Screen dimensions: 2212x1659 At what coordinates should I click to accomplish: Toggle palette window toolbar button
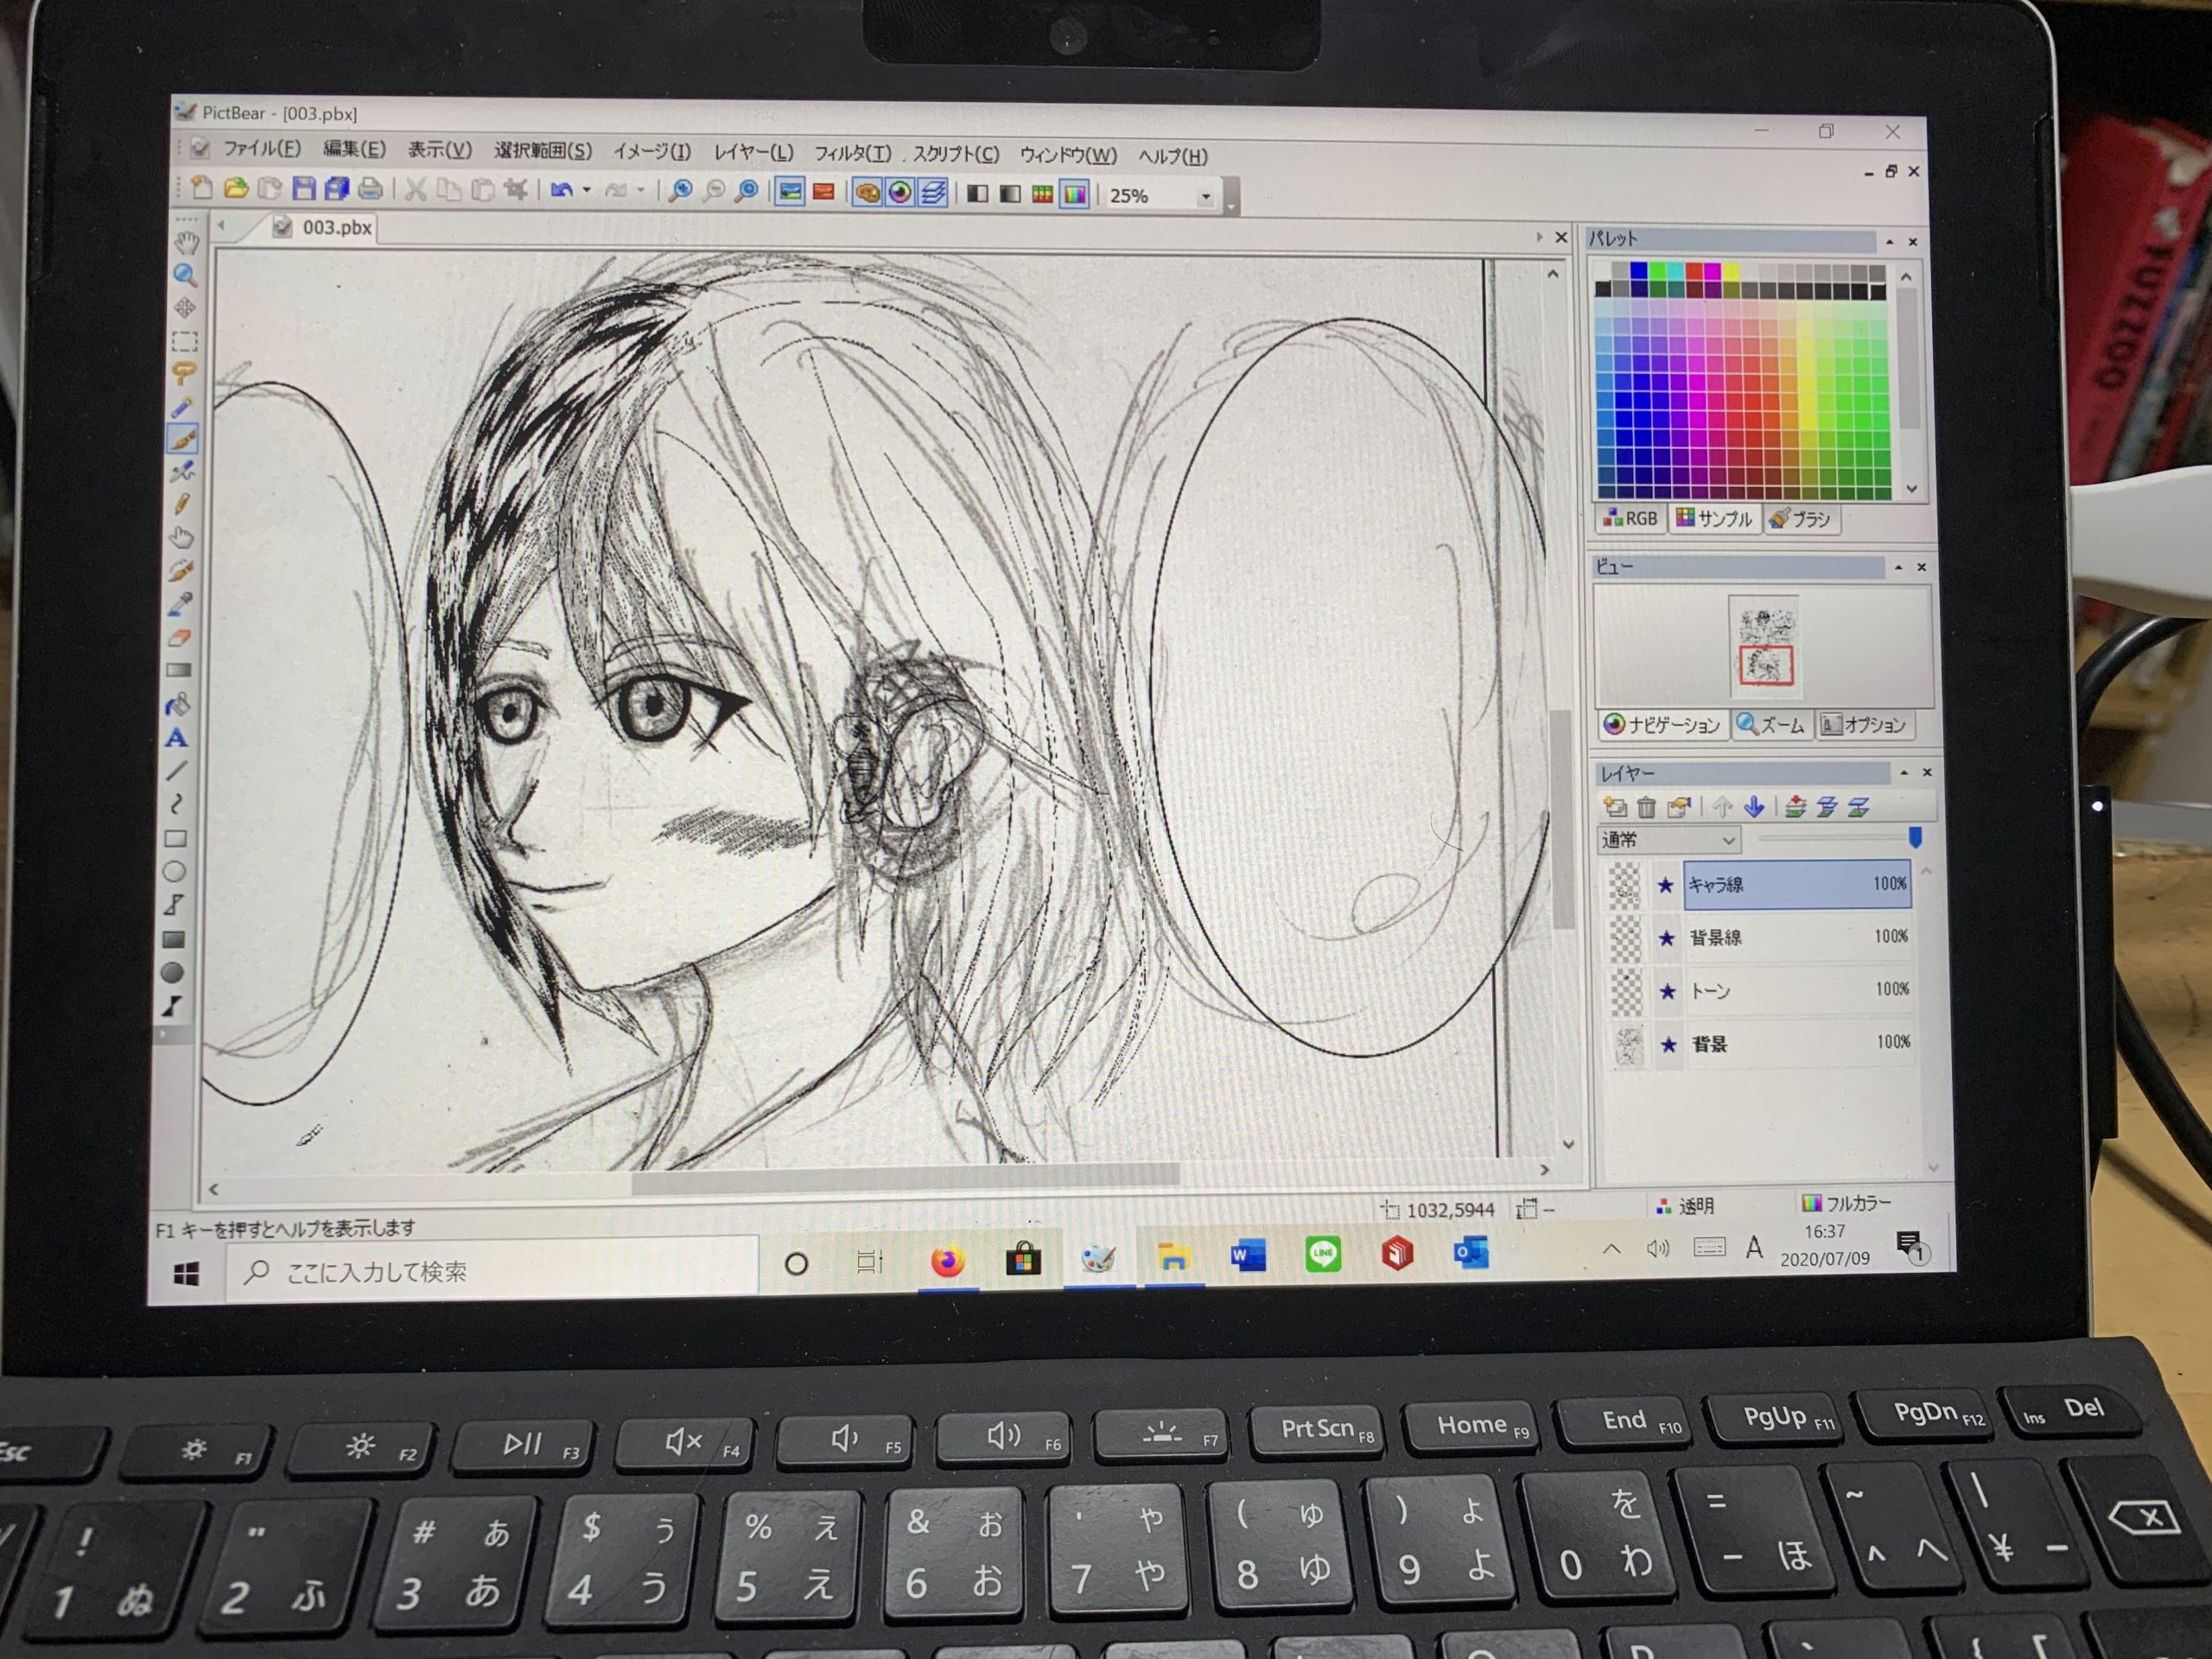[867, 192]
